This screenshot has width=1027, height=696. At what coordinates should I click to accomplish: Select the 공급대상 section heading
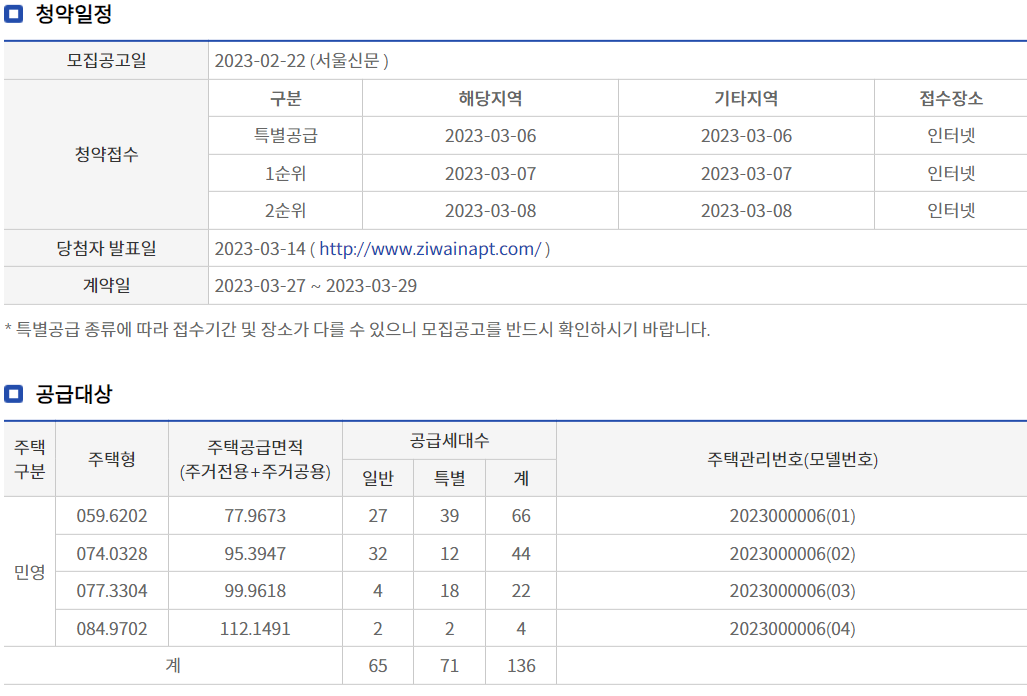tap(74, 394)
